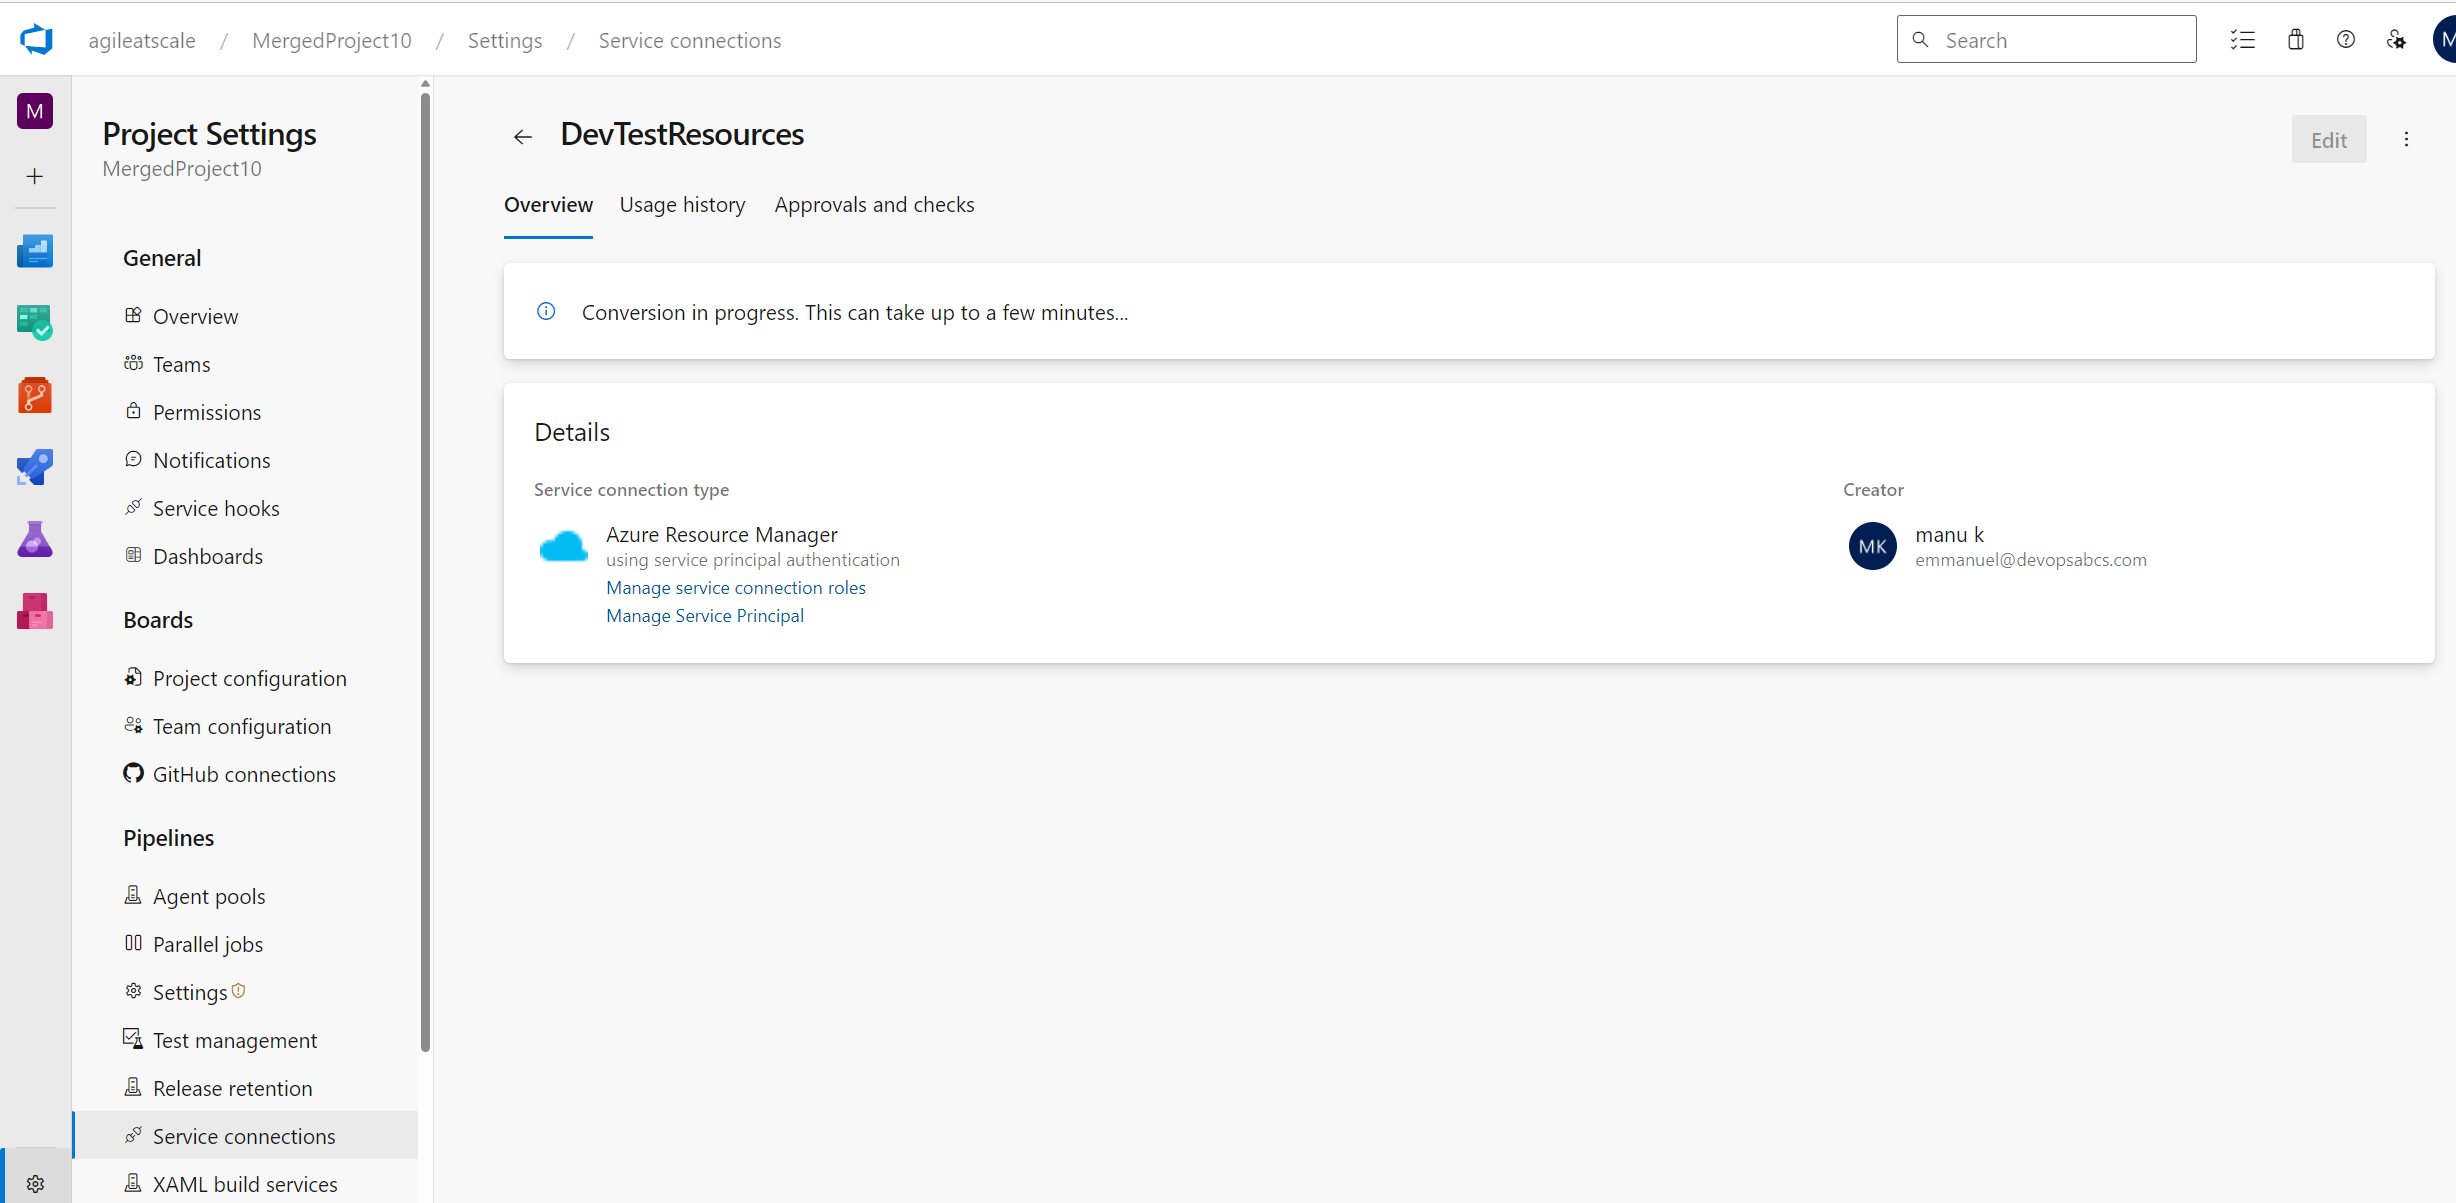Click the settings sidebar vertical scrollbar
The image size is (2456, 1203).
425,570
